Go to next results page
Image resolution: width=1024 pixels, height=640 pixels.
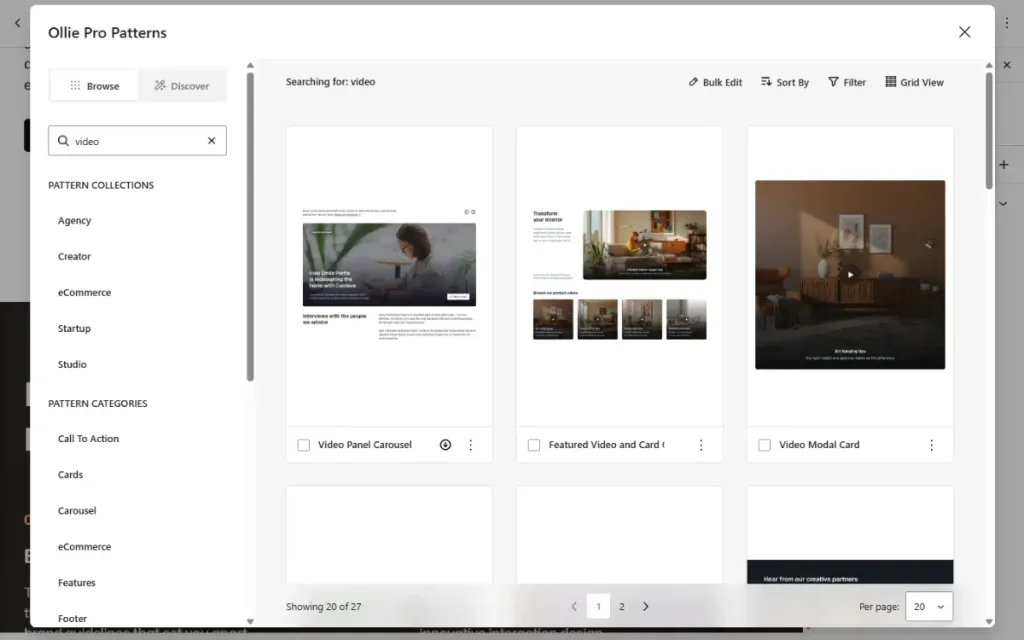tap(646, 607)
